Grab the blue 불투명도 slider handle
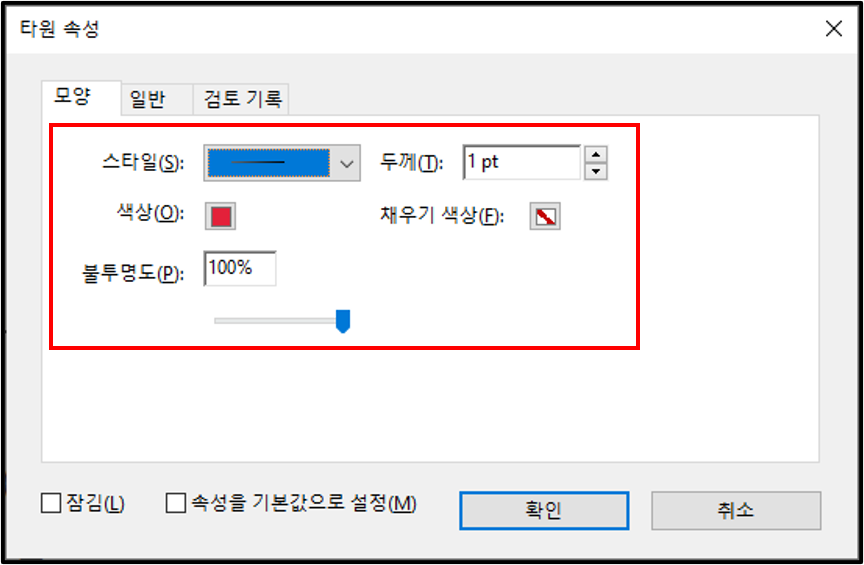The height and width of the screenshot is (565, 864). tap(343, 321)
